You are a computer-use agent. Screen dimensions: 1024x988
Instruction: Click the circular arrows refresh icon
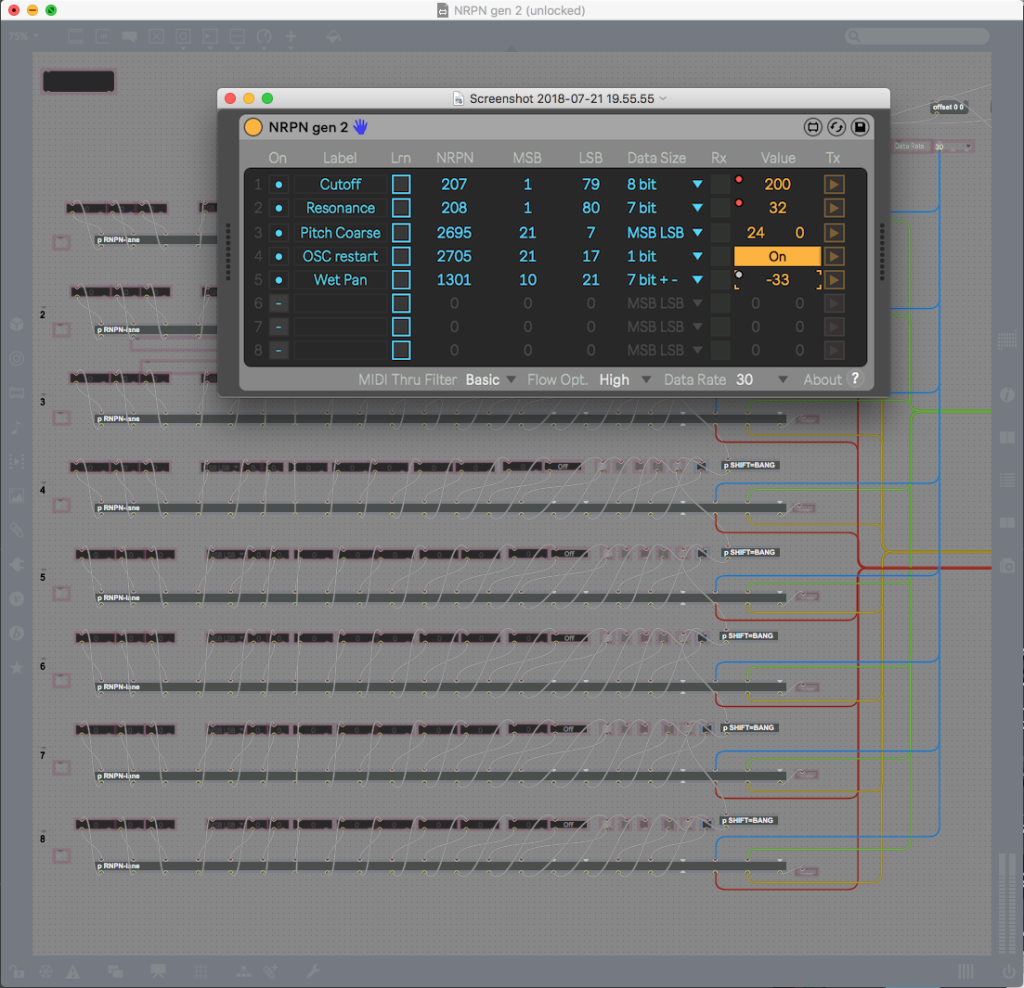click(x=836, y=127)
